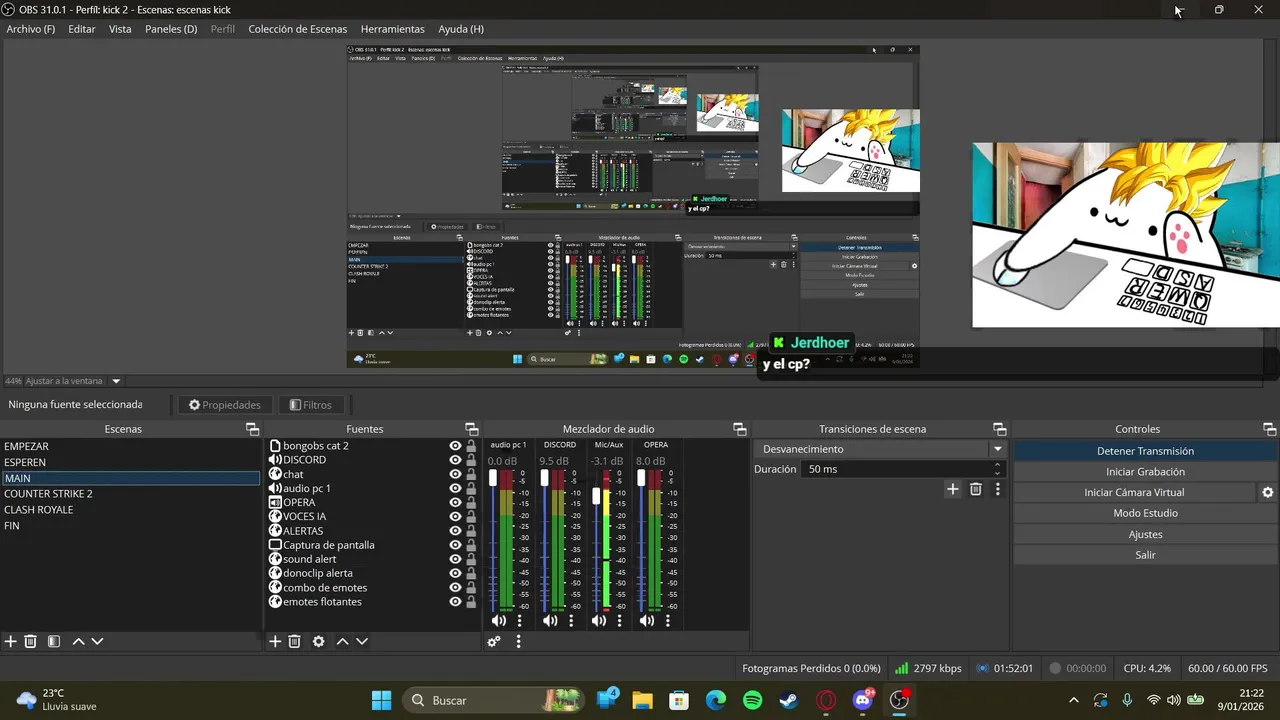Open three-dot menu for audio pc 1 channel
Viewport: 1280px width, 720px height.
519,621
